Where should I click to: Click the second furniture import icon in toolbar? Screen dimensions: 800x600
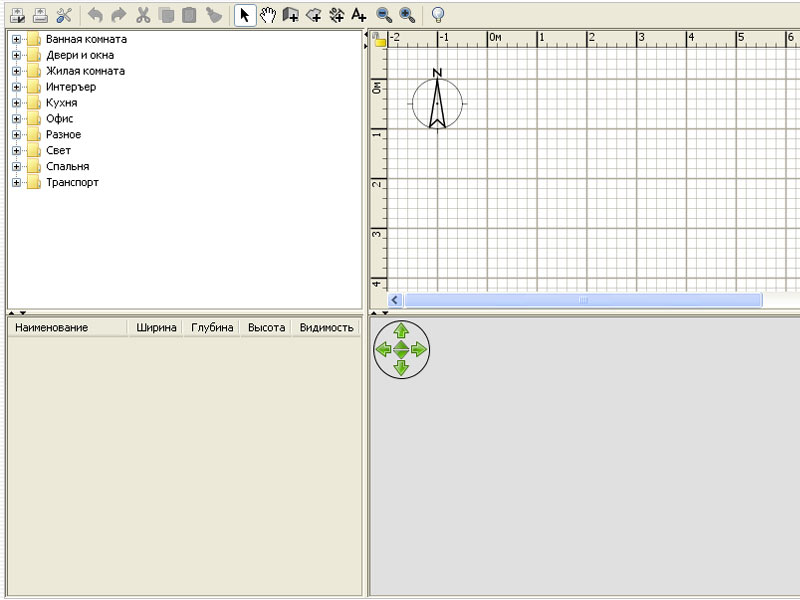[x=40, y=15]
